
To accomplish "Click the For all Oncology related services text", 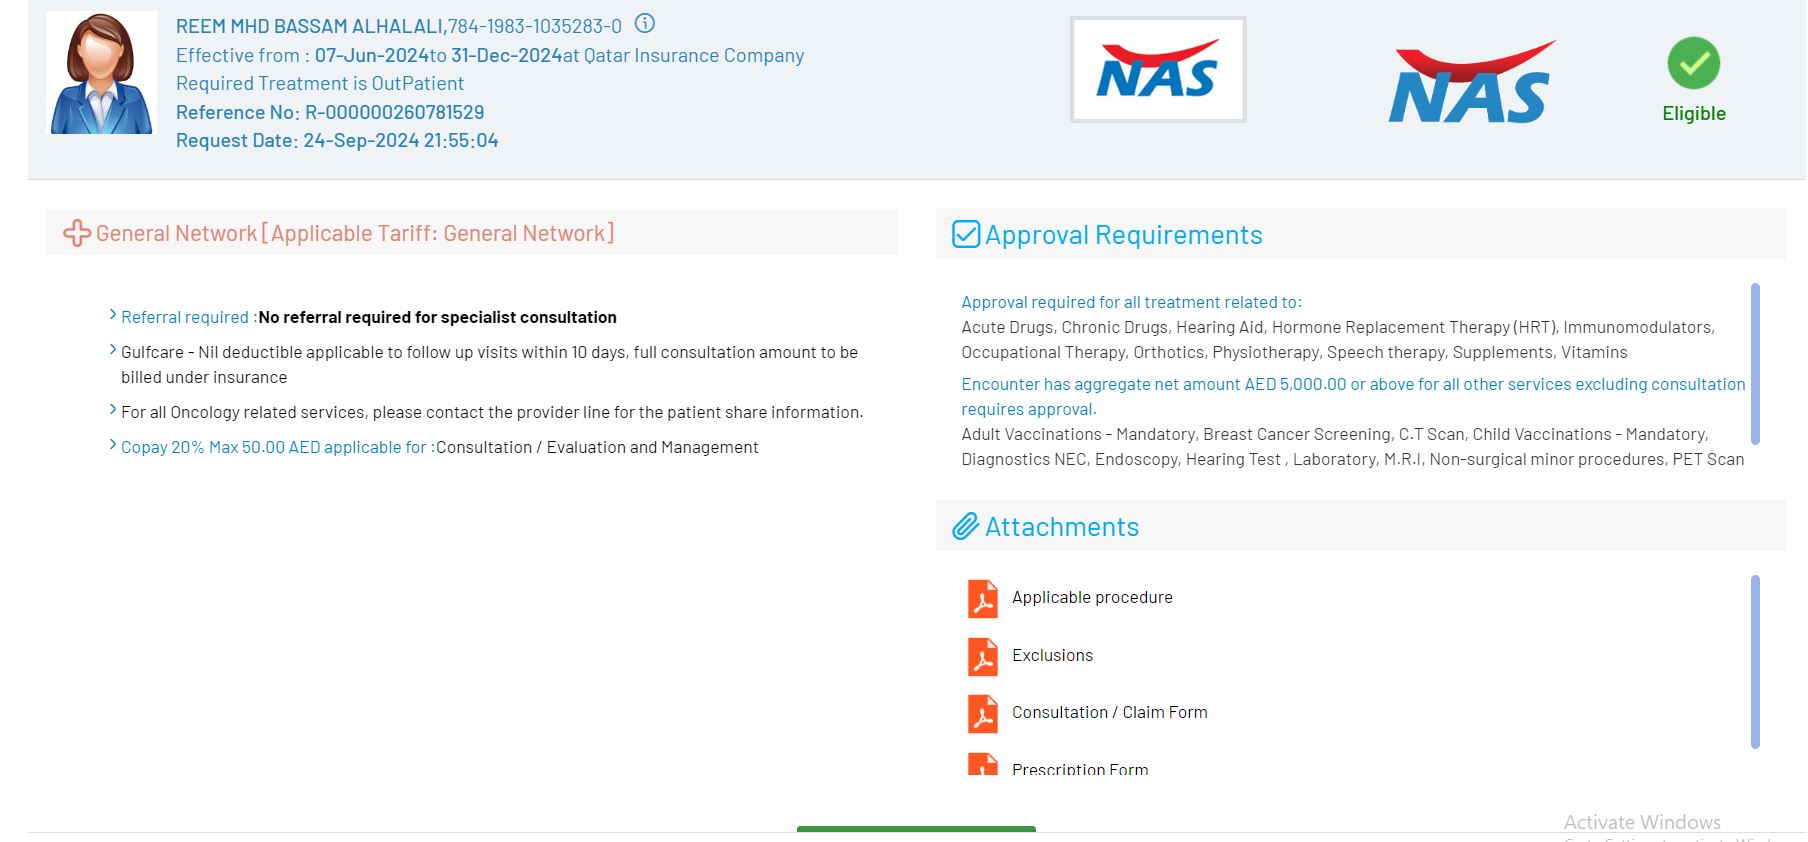I will [492, 412].
